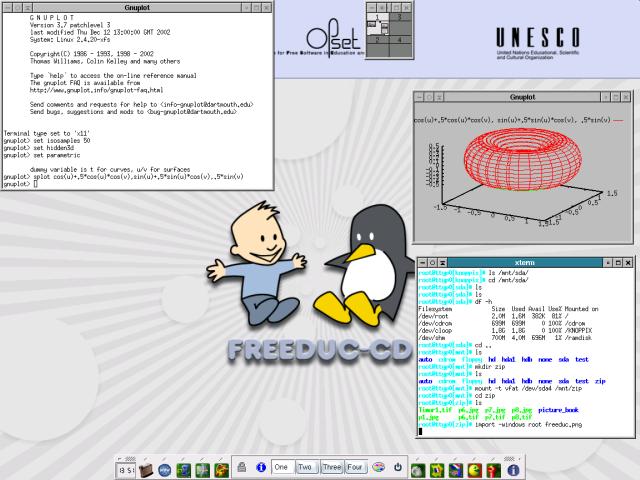Select desktop 2 in the floating pager window
Viewport: 640px width, 480px height.
point(378,46)
